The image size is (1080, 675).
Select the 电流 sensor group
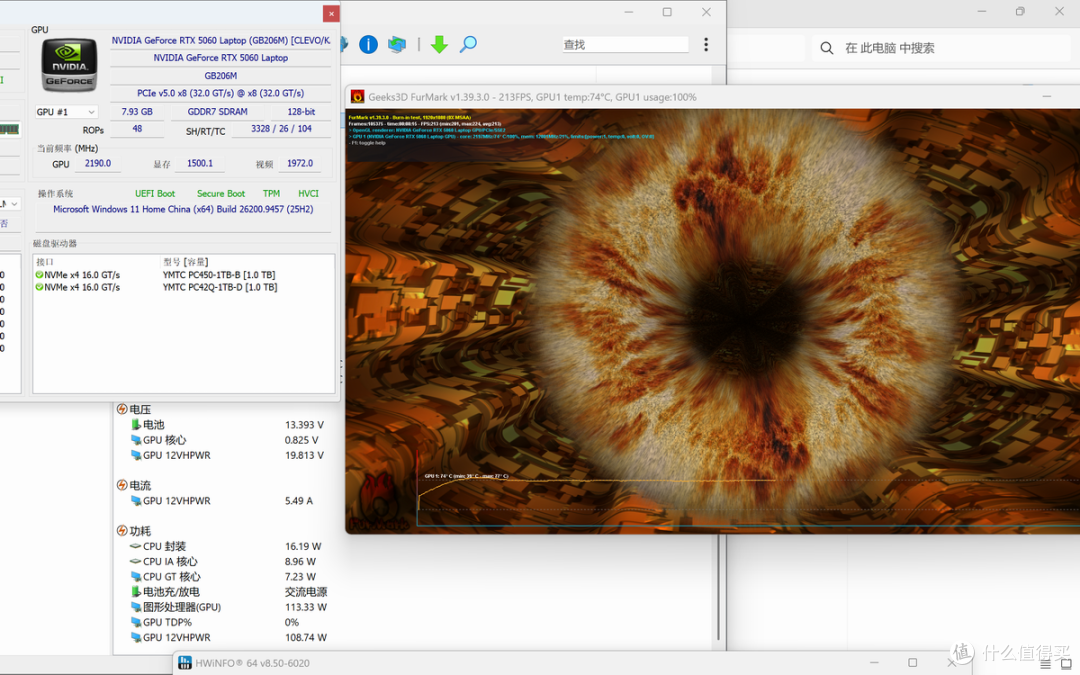tap(140, 486)
